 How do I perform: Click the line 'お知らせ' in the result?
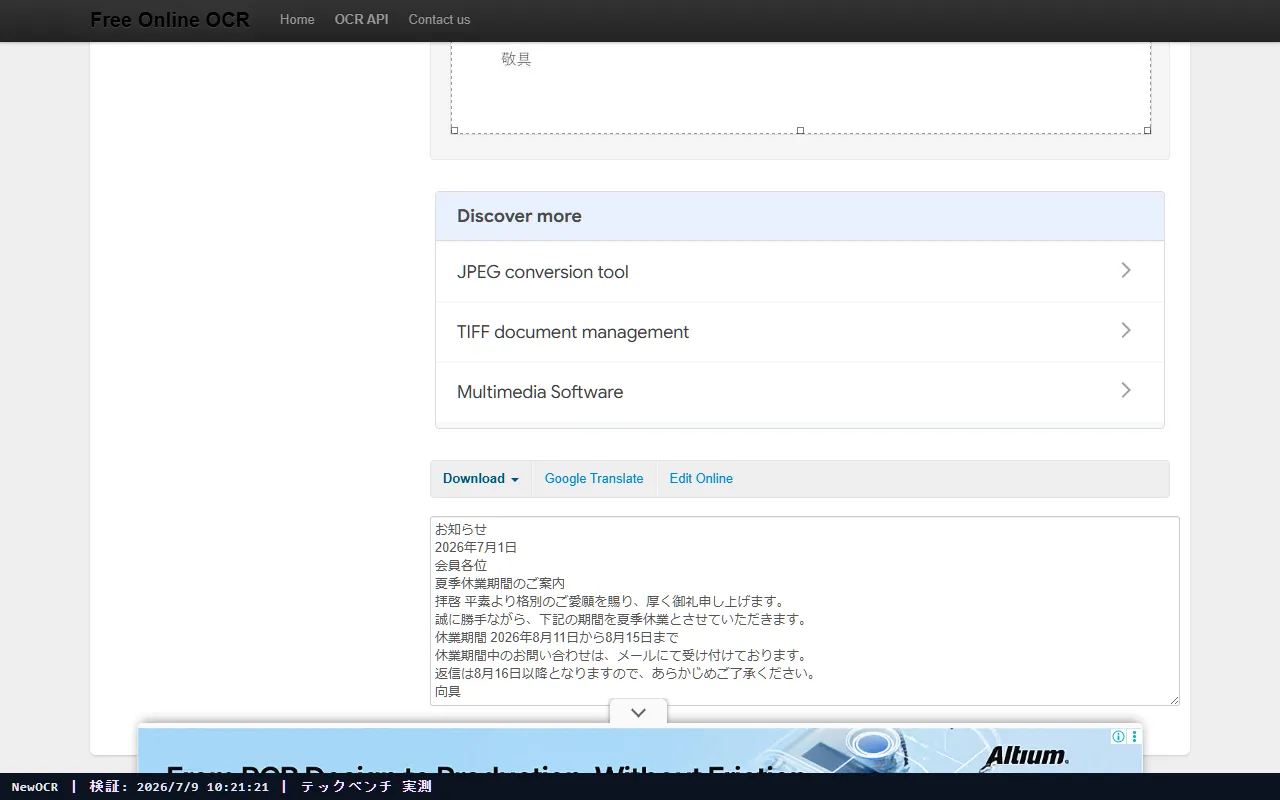[461, 529]
